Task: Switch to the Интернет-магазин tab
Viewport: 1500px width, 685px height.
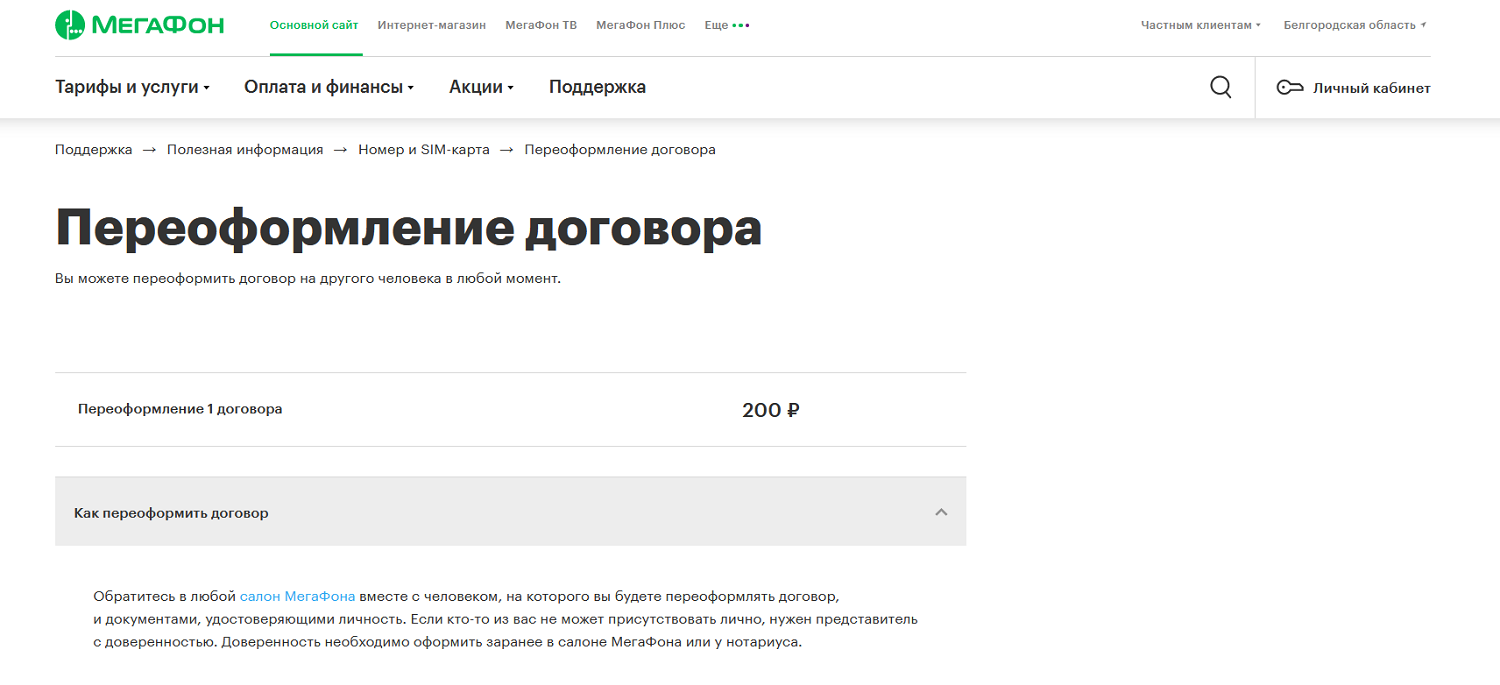Action: (432, 25)
